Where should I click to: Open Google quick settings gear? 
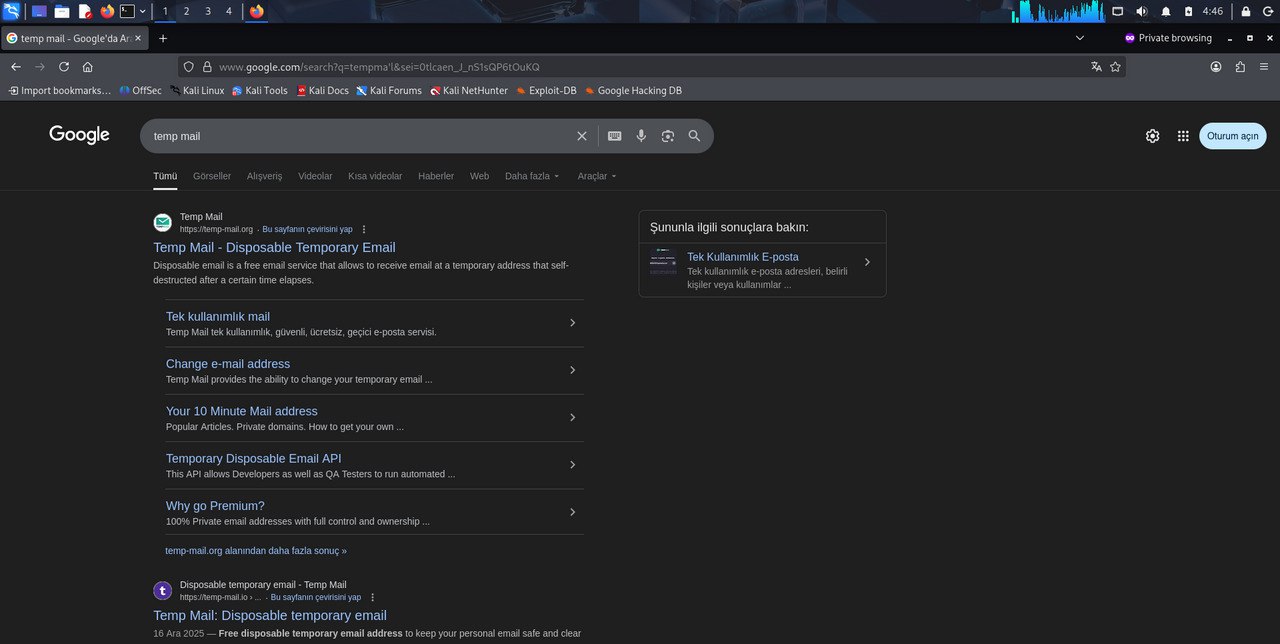1152,136
